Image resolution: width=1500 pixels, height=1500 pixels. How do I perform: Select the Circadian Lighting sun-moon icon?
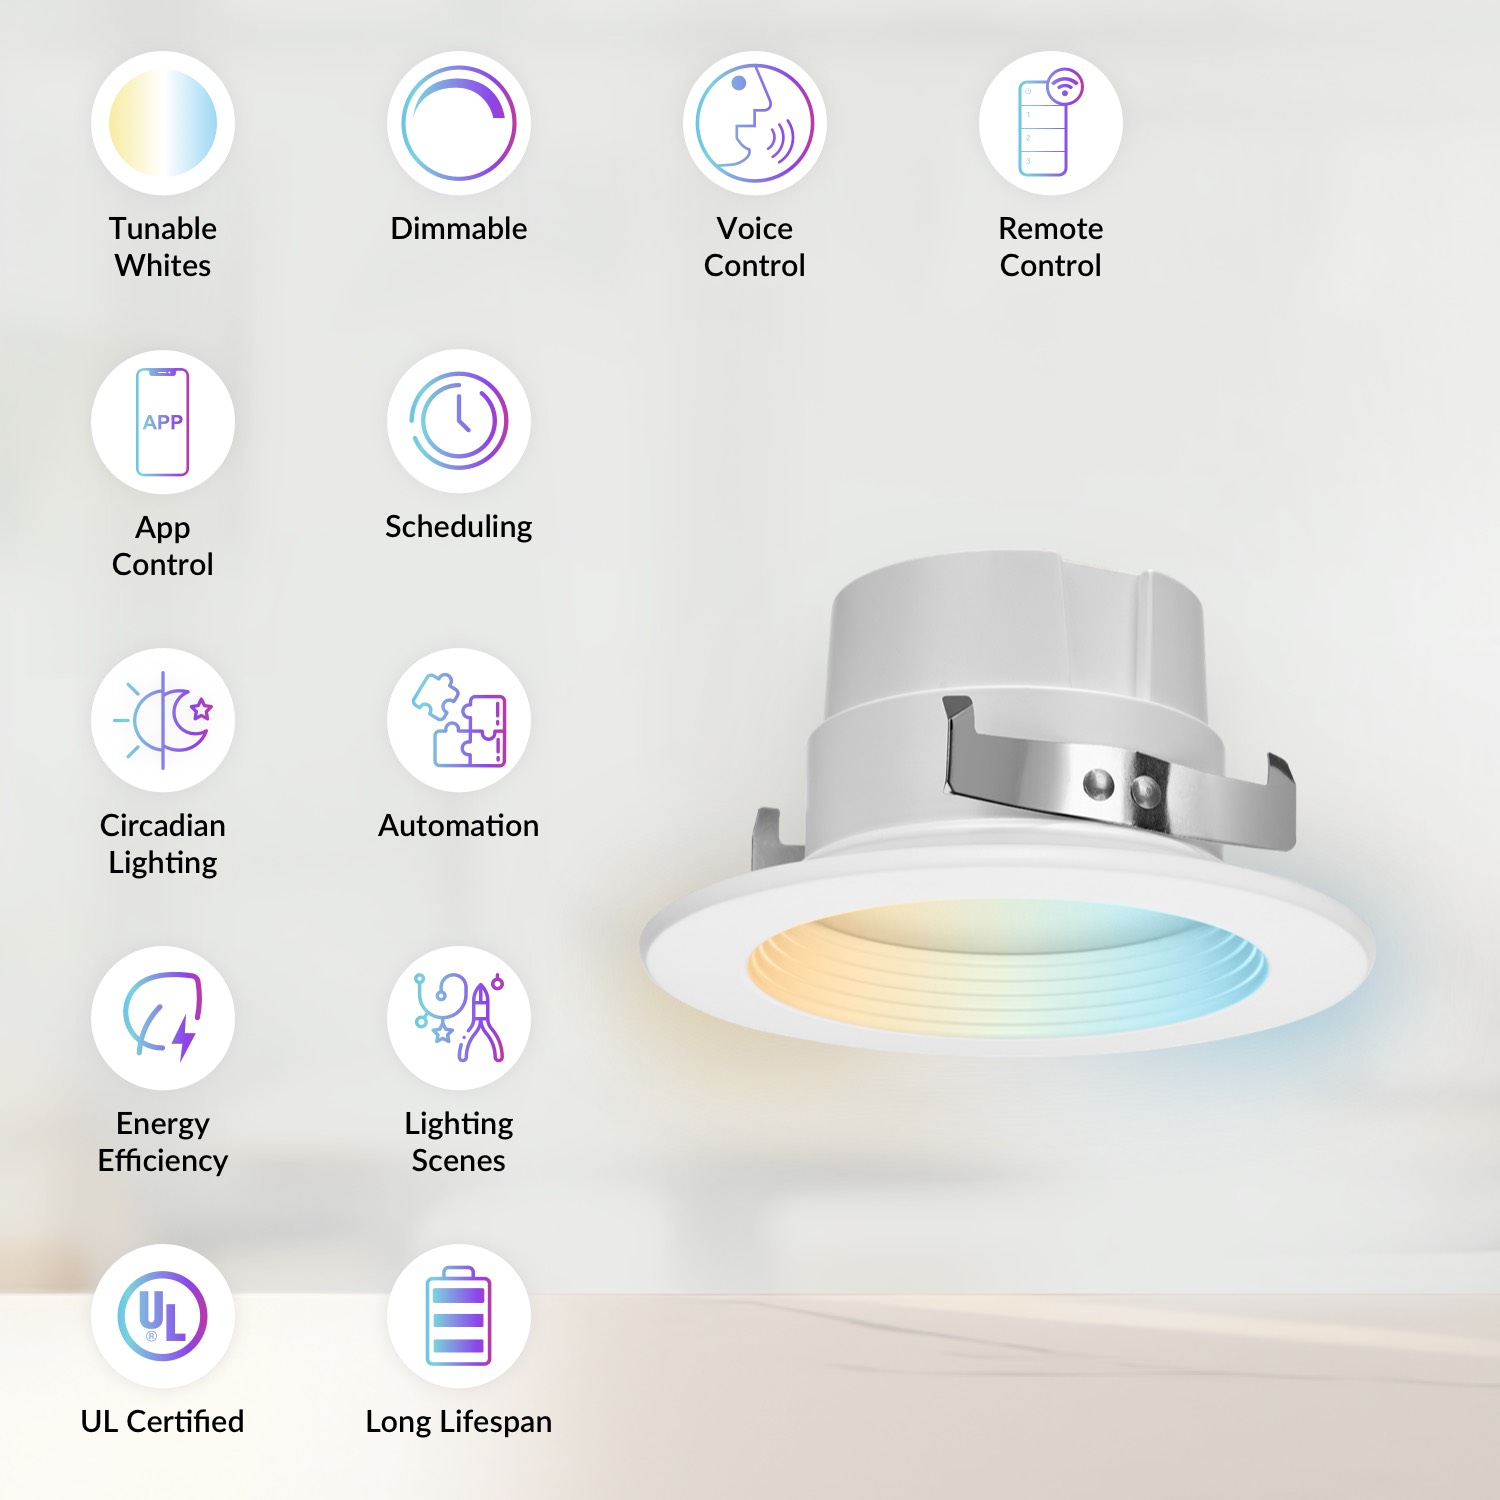[x=163, y=720]
